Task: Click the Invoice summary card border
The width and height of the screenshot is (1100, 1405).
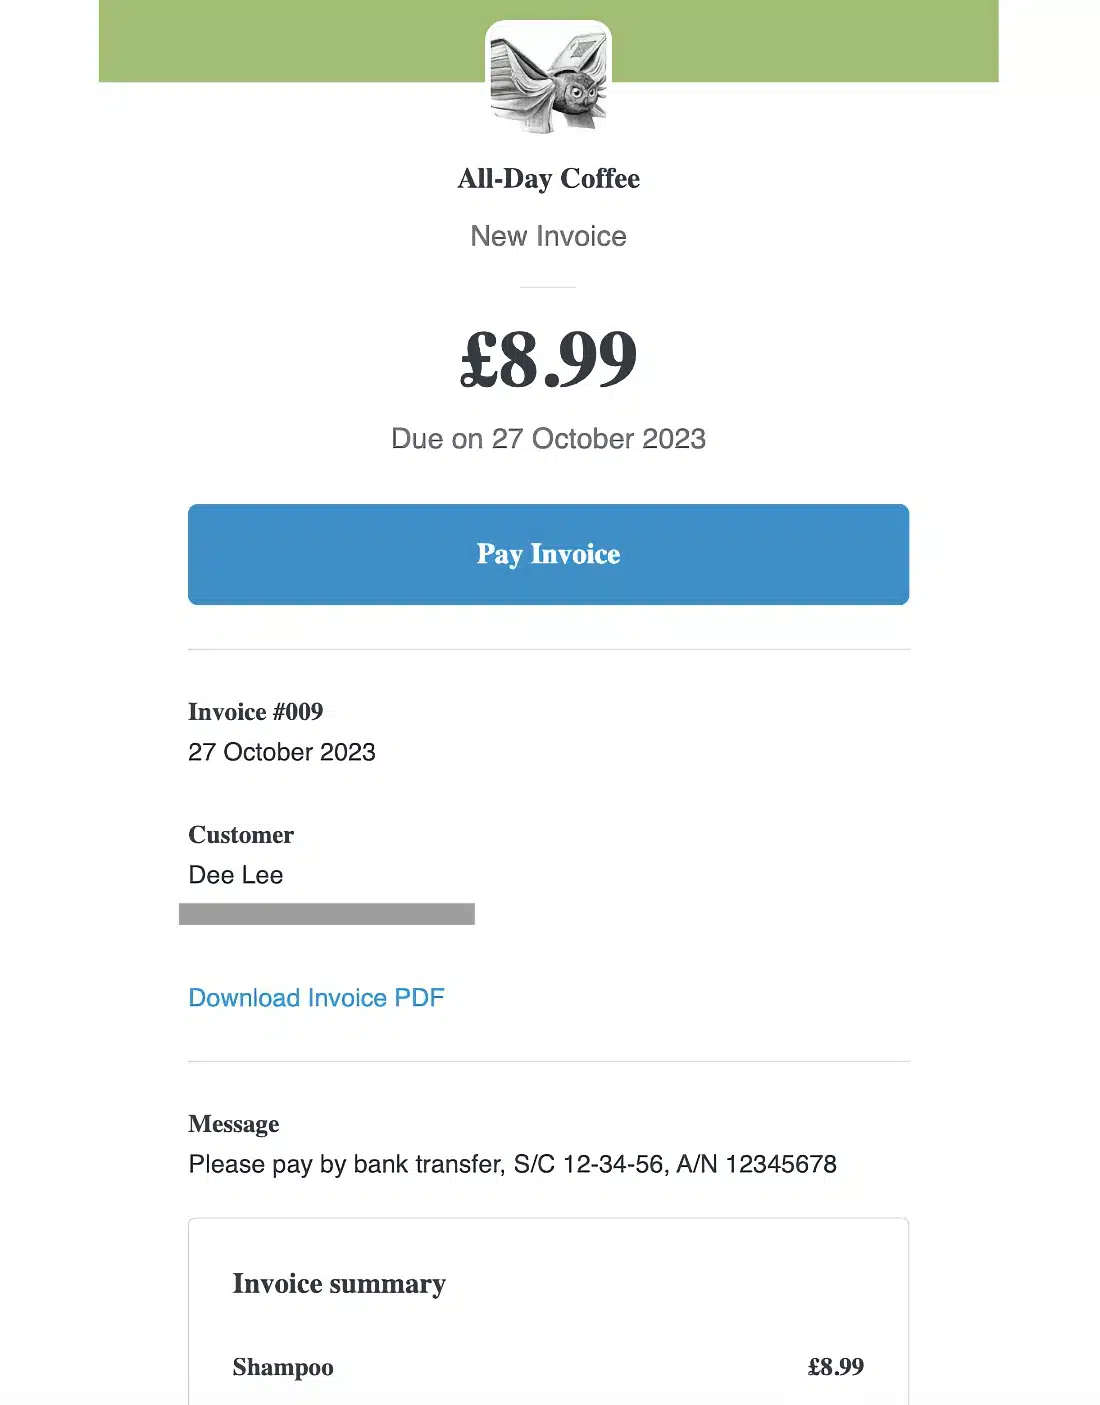Action: click(548, 1219)
